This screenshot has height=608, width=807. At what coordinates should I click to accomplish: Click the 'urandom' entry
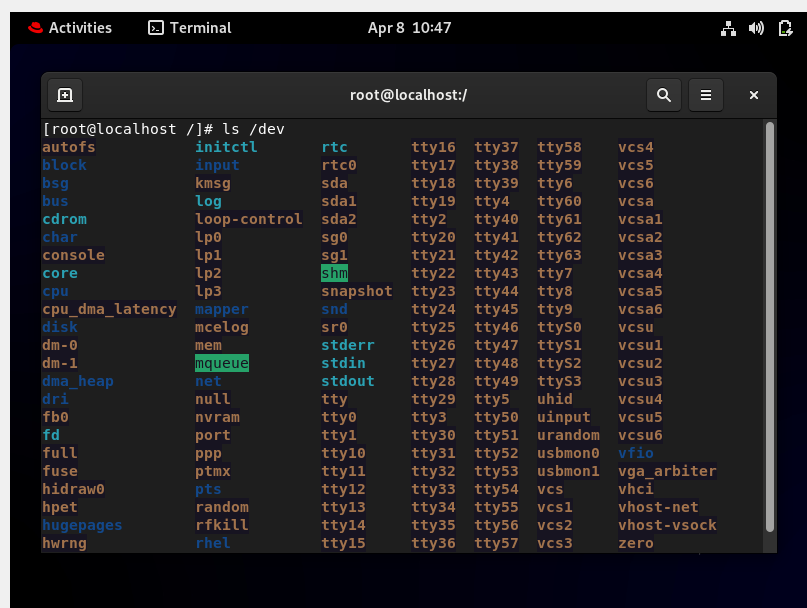click(x=568, y=436)
